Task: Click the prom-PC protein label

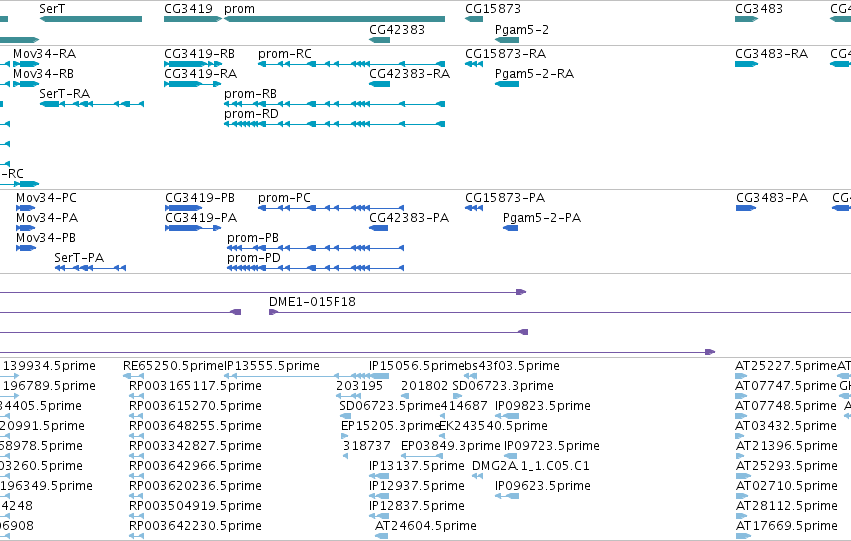Action: tap(284, 198)
